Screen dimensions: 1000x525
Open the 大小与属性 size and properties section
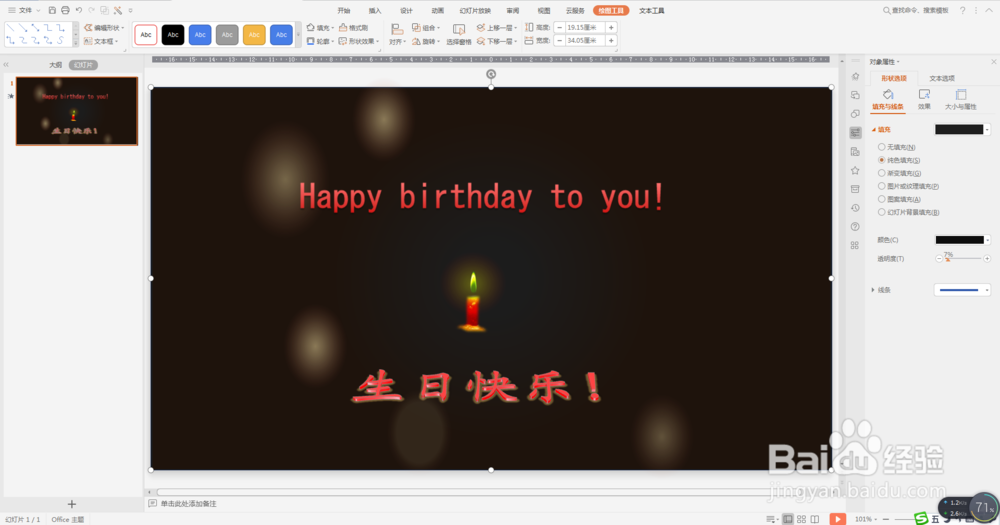[960, 100]
